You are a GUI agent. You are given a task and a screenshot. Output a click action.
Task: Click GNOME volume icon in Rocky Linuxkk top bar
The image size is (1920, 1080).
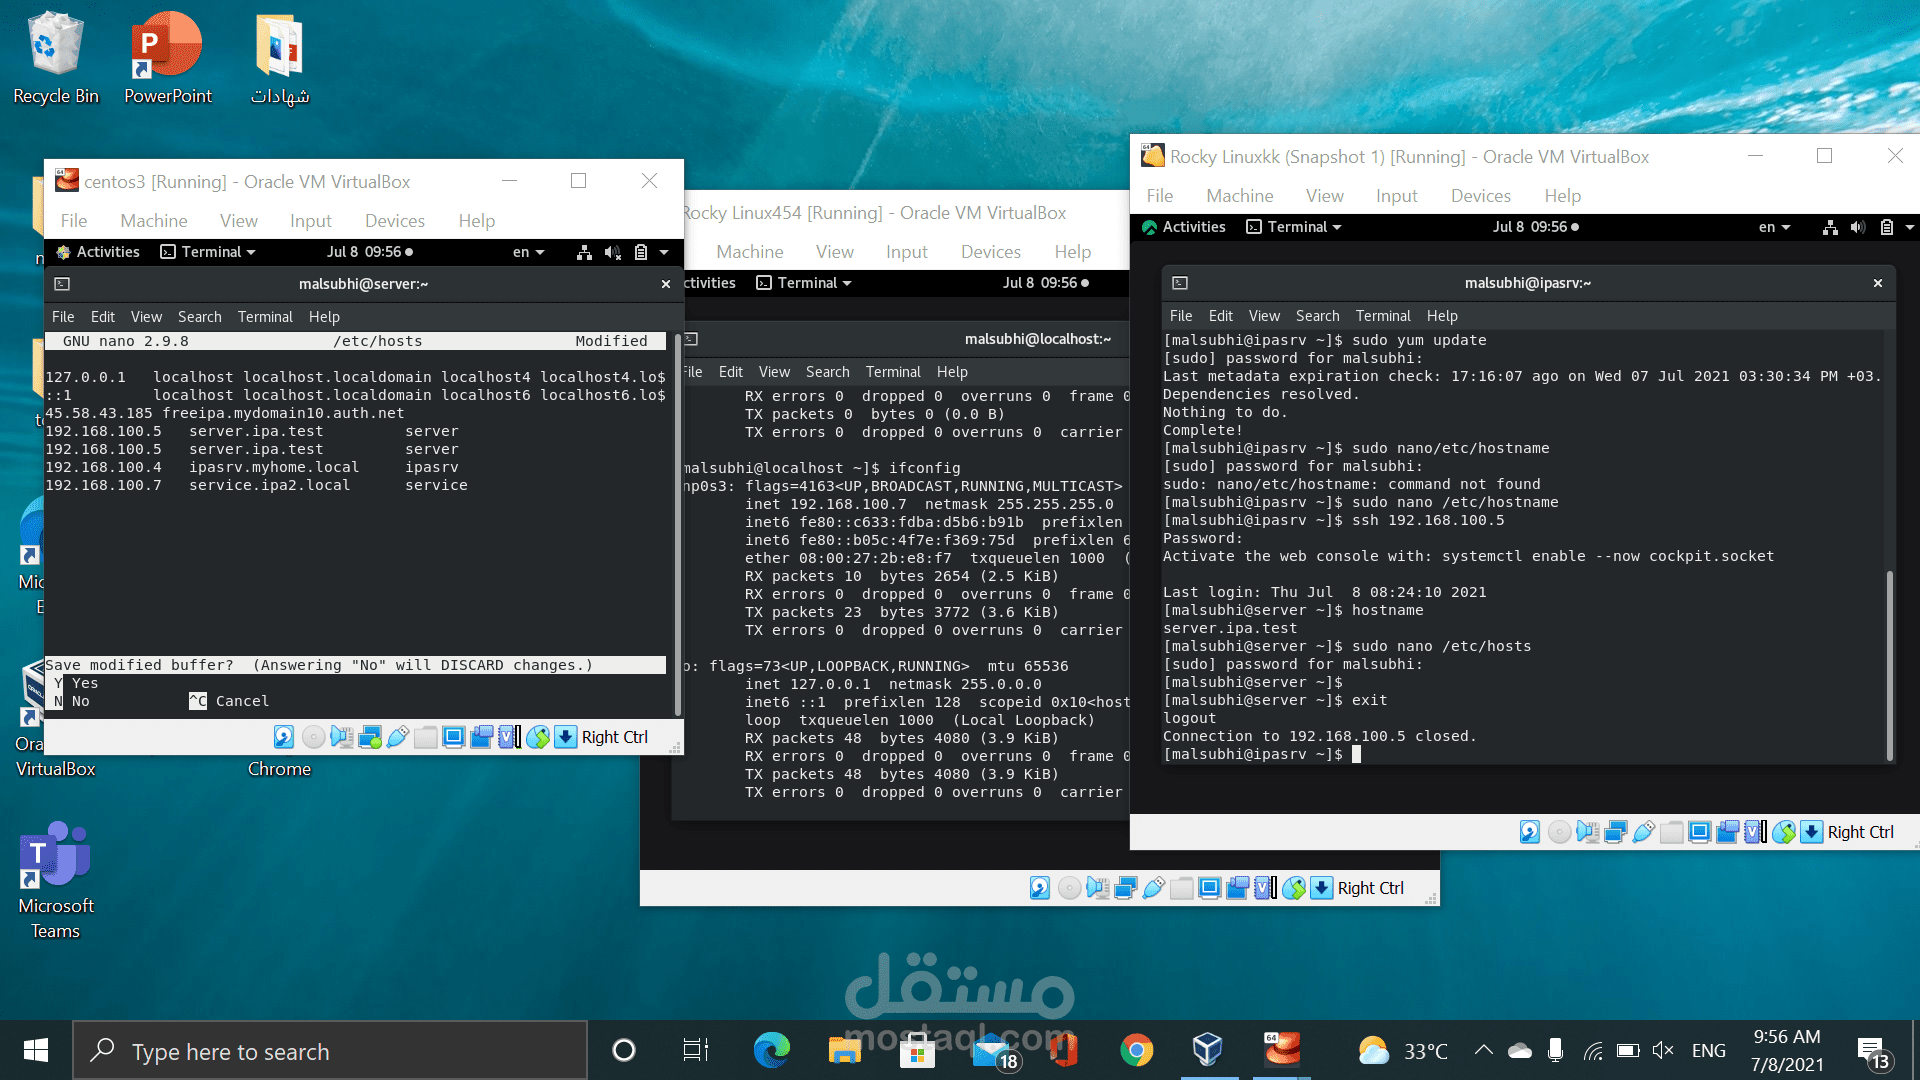[x=1858, y=227]
